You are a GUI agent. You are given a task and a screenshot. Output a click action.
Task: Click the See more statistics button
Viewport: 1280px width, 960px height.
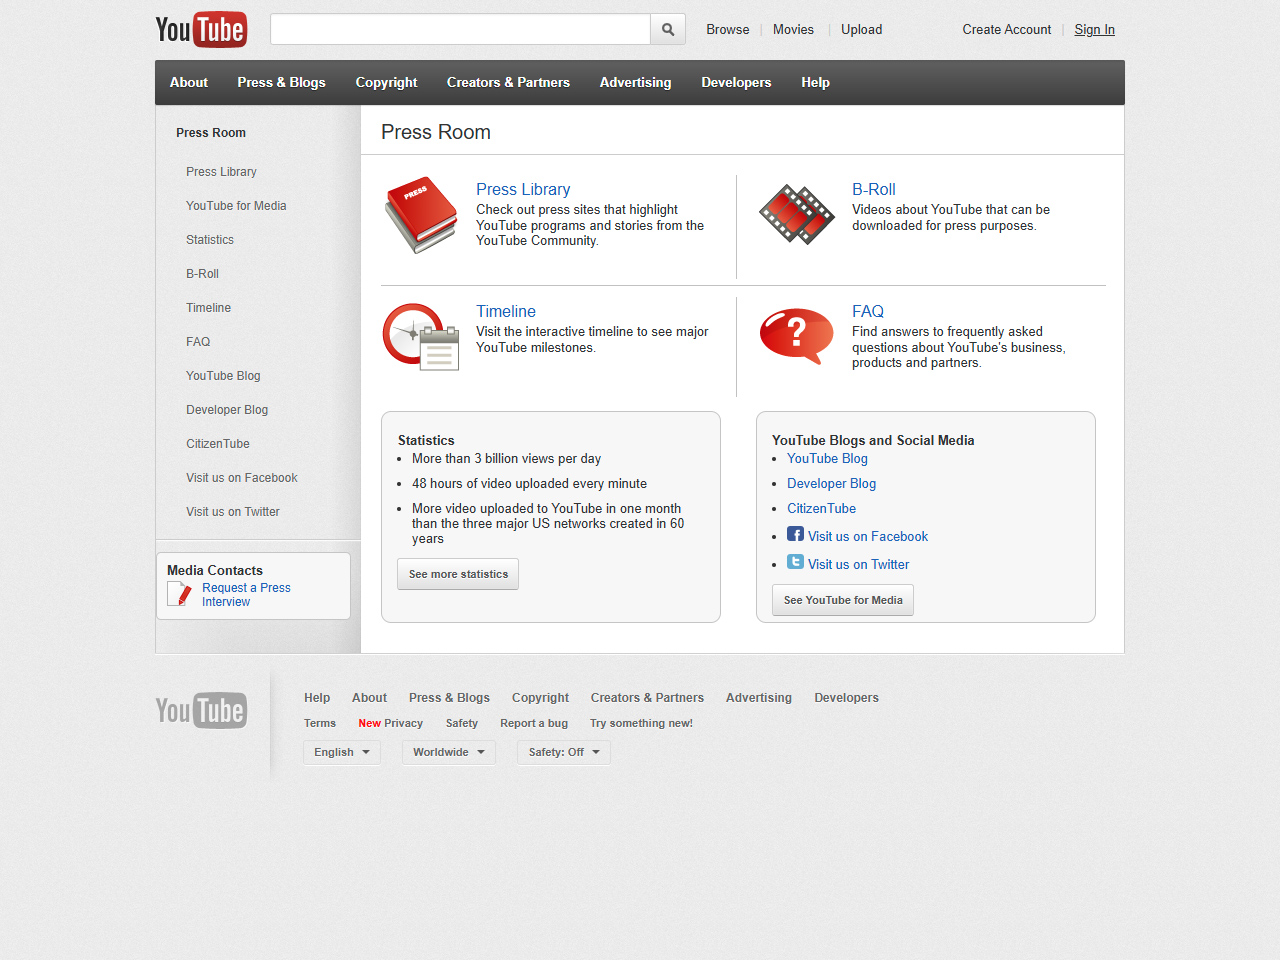[458, 574]
